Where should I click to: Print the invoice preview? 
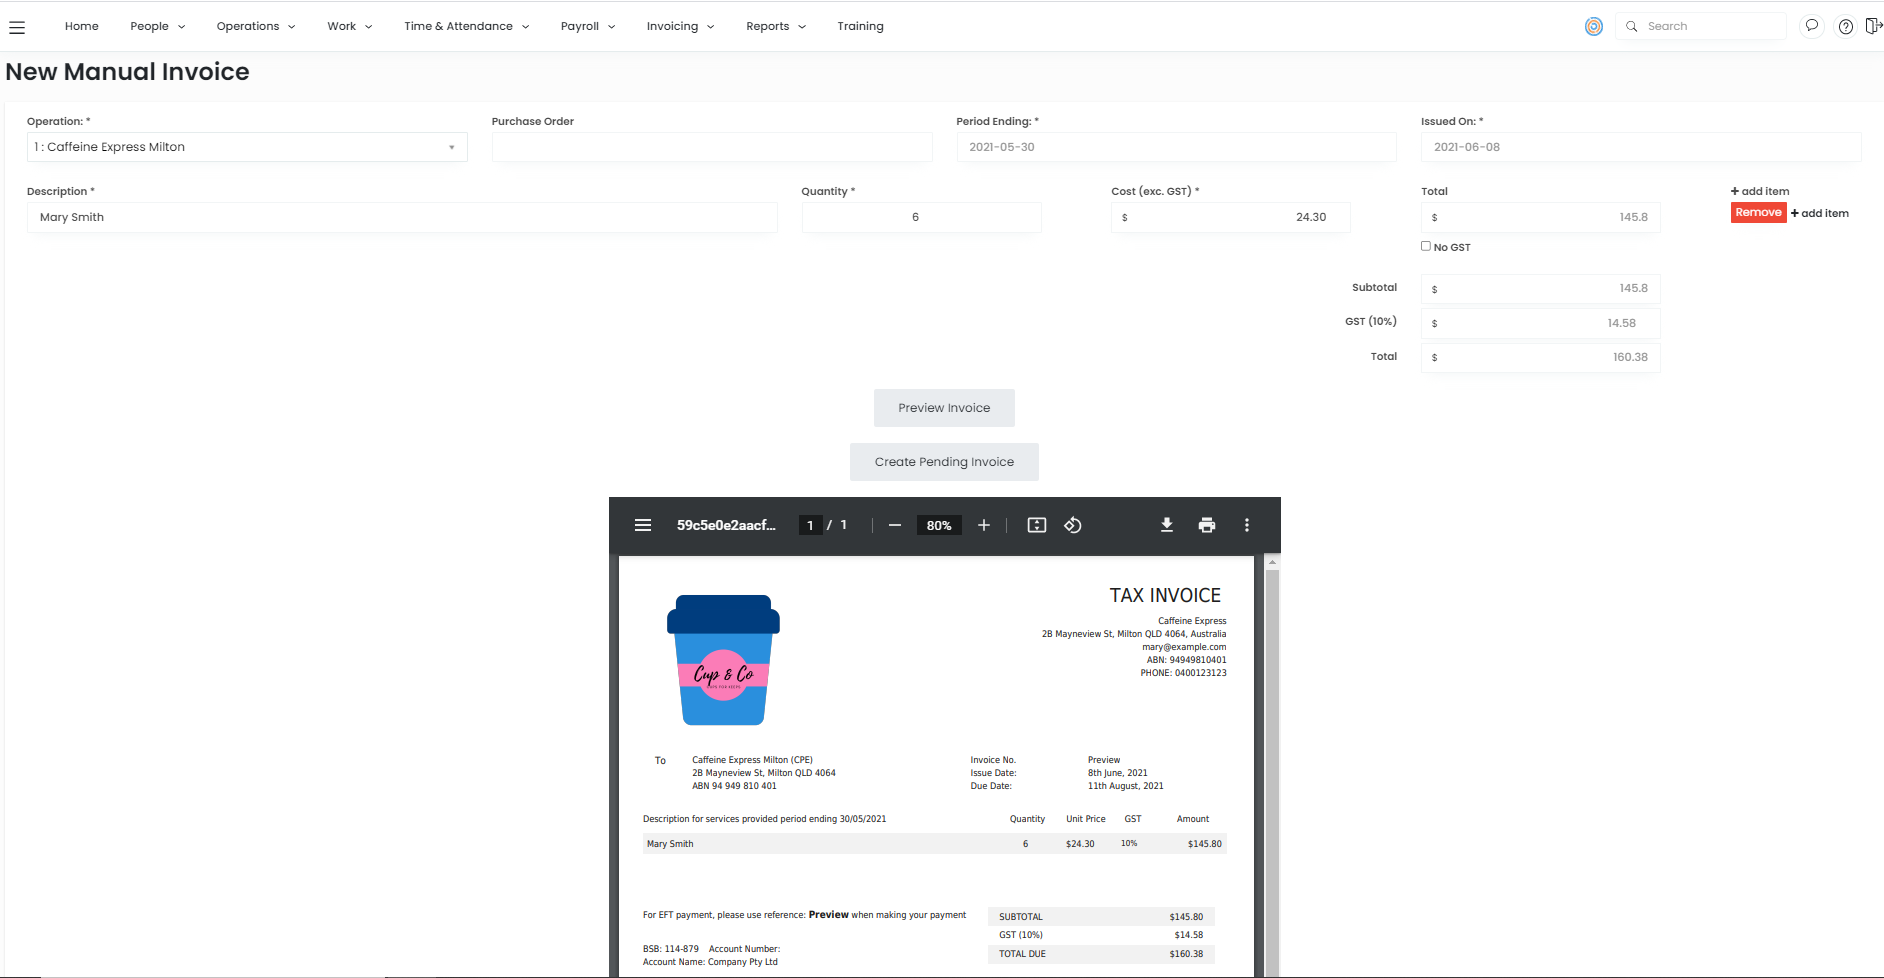[x=1207, y=525]
